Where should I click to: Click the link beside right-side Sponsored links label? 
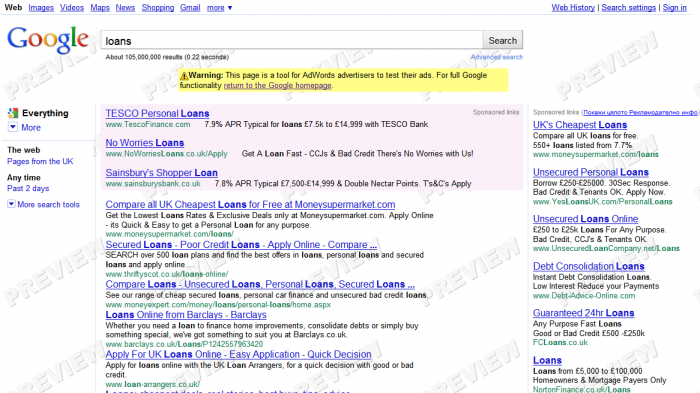coord(640,113)
